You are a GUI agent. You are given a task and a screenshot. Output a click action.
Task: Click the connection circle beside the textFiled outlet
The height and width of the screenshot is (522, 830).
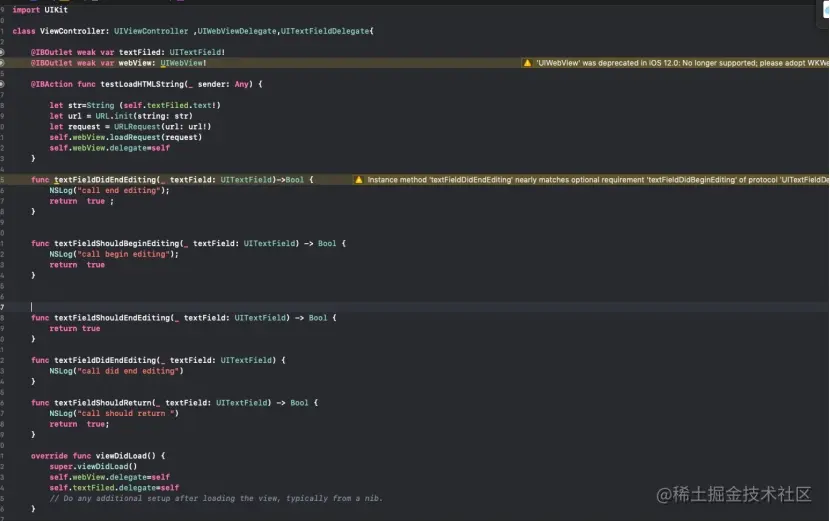(2, 52)
